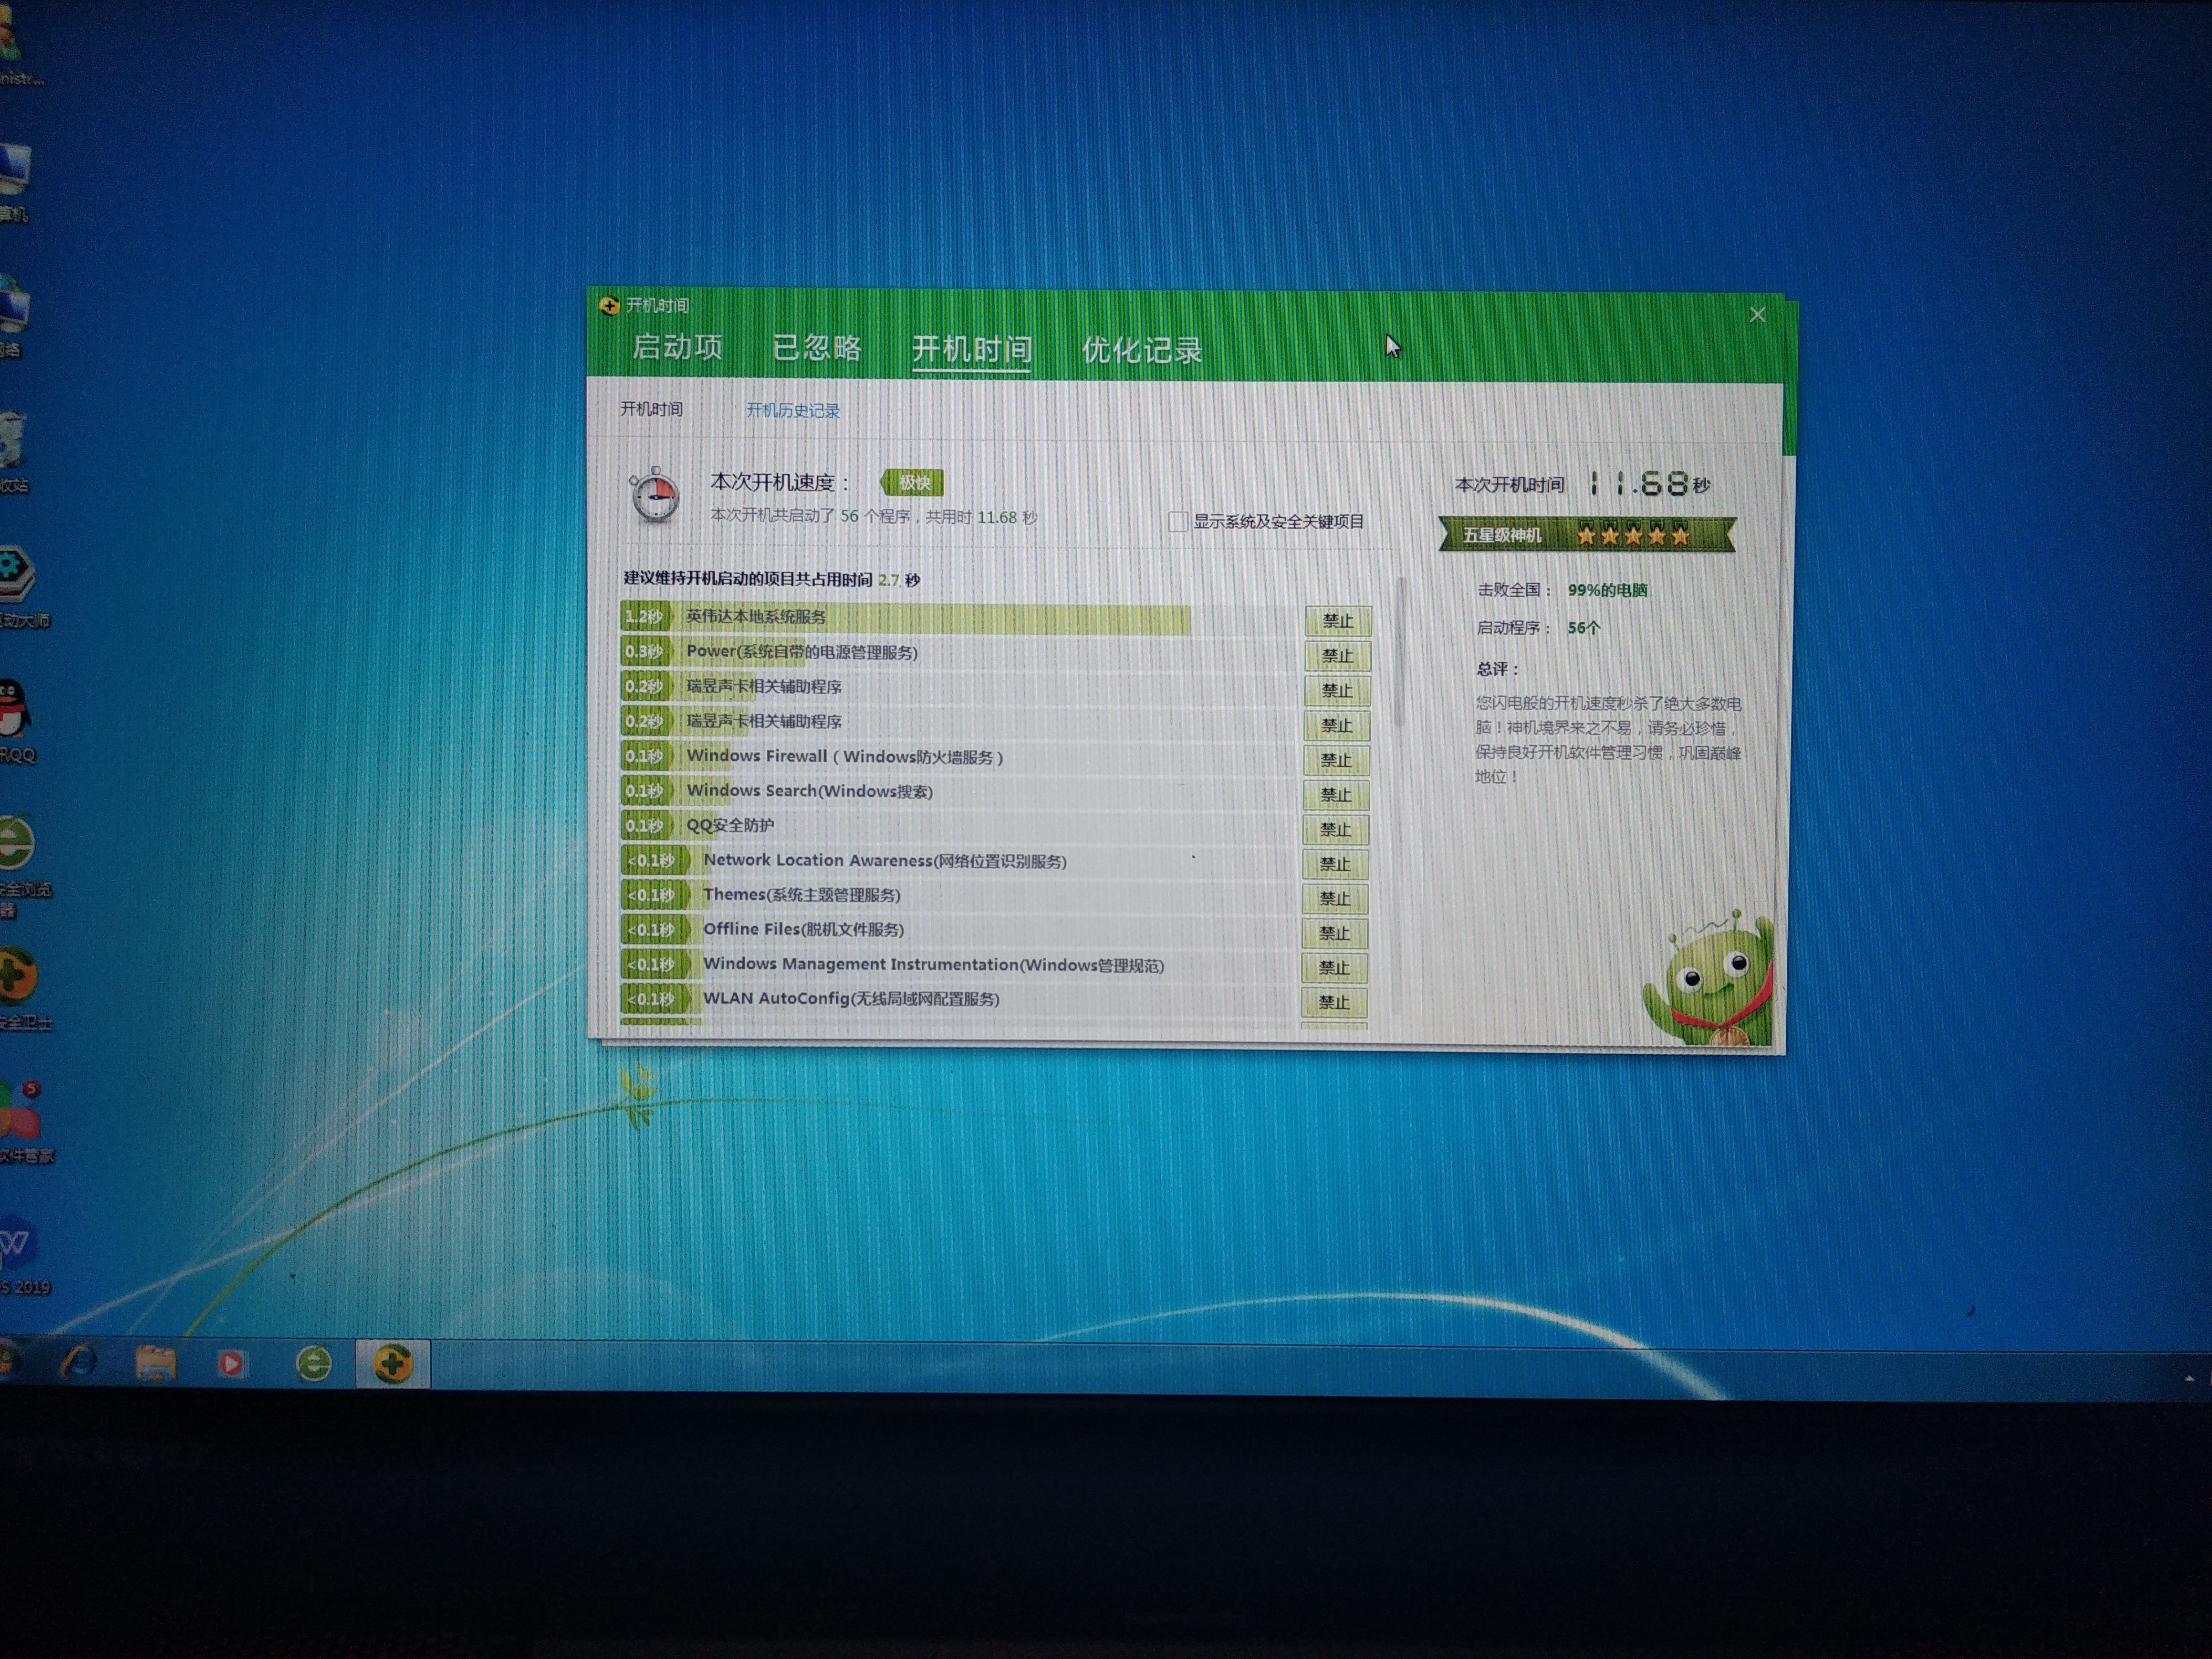This screenshot has width=2212, height=1659.
Task: Select the 英伟达本地系统服务 row text
Action: pyautogui.click(x=756, y=617)
